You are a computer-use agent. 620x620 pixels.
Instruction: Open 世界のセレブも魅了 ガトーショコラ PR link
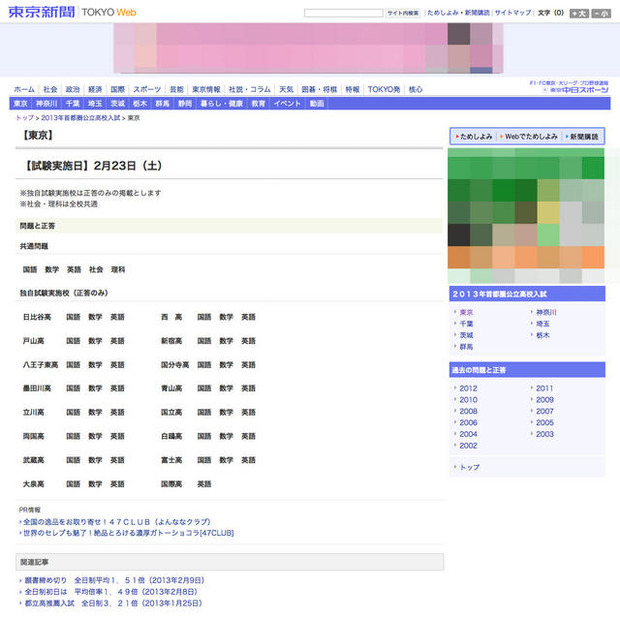129,533
